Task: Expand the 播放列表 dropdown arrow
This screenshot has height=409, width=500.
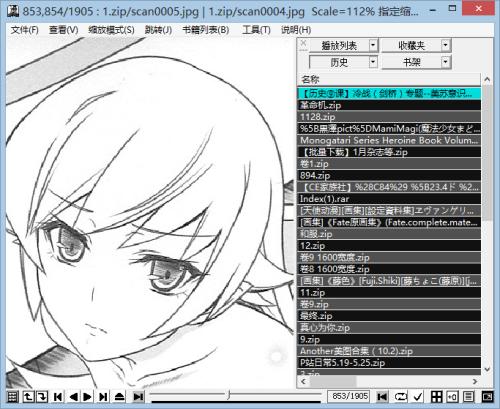Action: 373,45
